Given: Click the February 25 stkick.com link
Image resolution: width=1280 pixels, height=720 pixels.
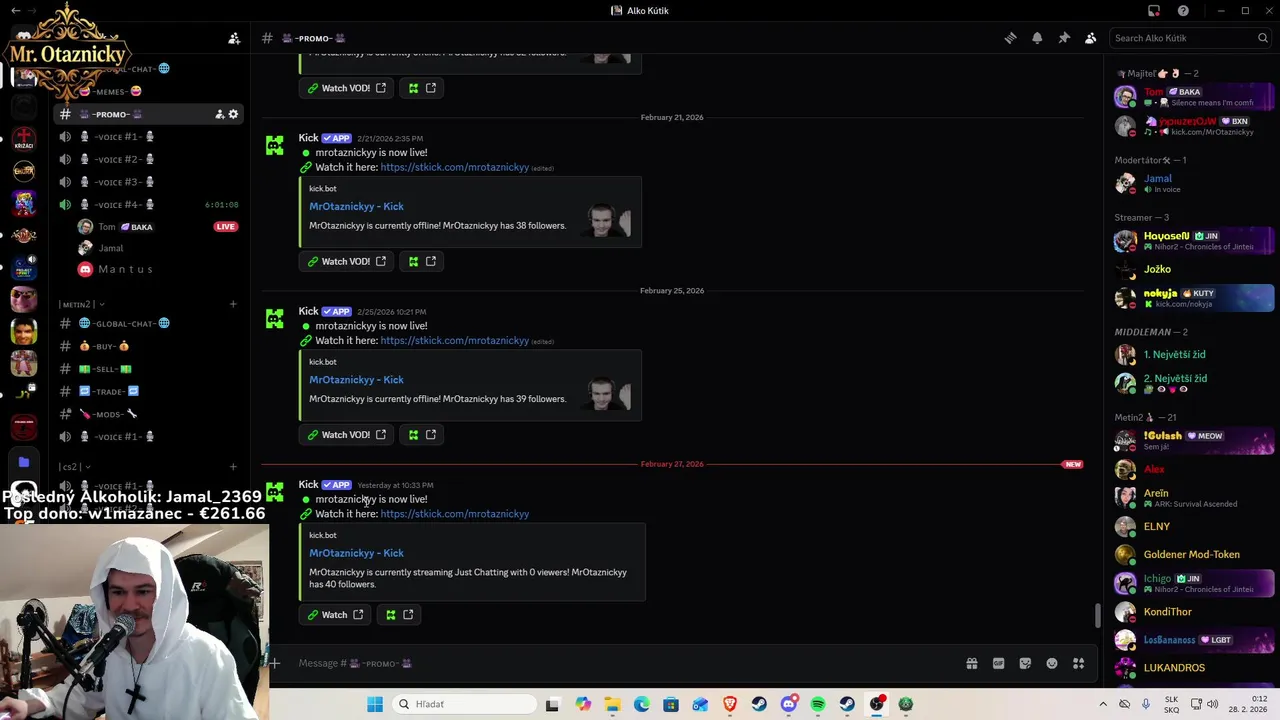Looking at the screenshot, I should (454, 340).
